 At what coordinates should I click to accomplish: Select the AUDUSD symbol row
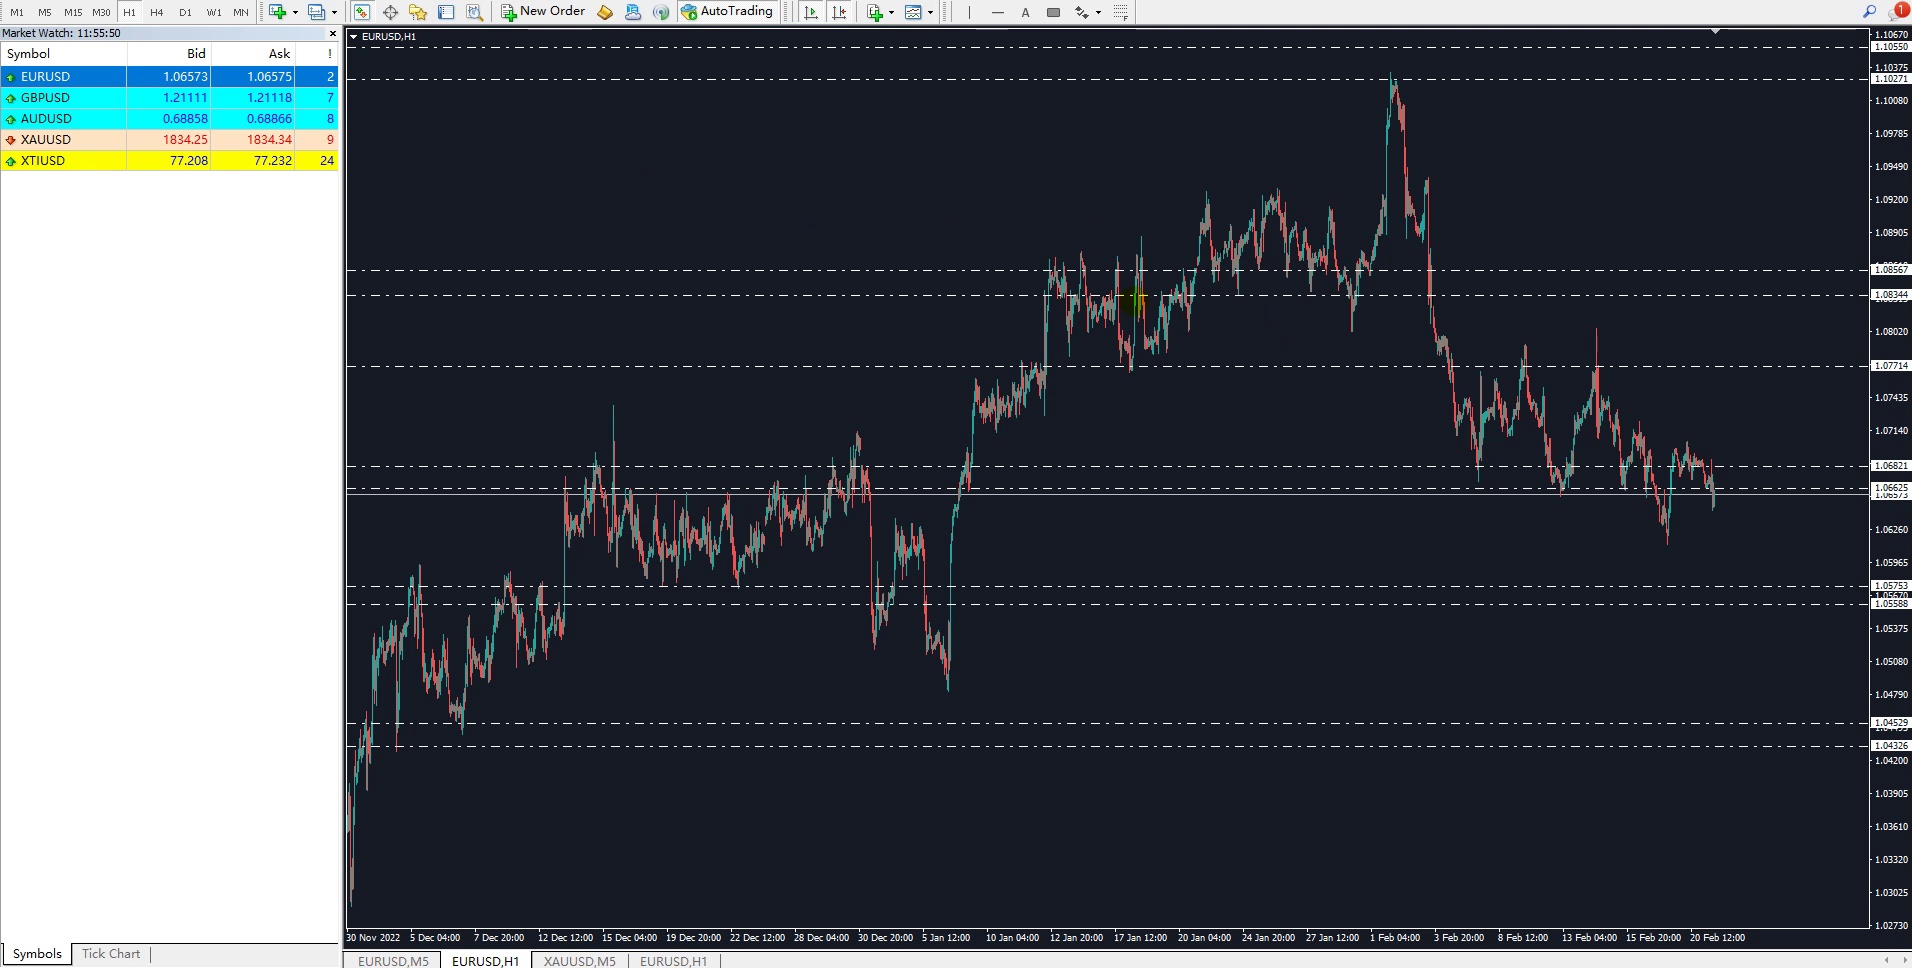click(x=170, y=118)
